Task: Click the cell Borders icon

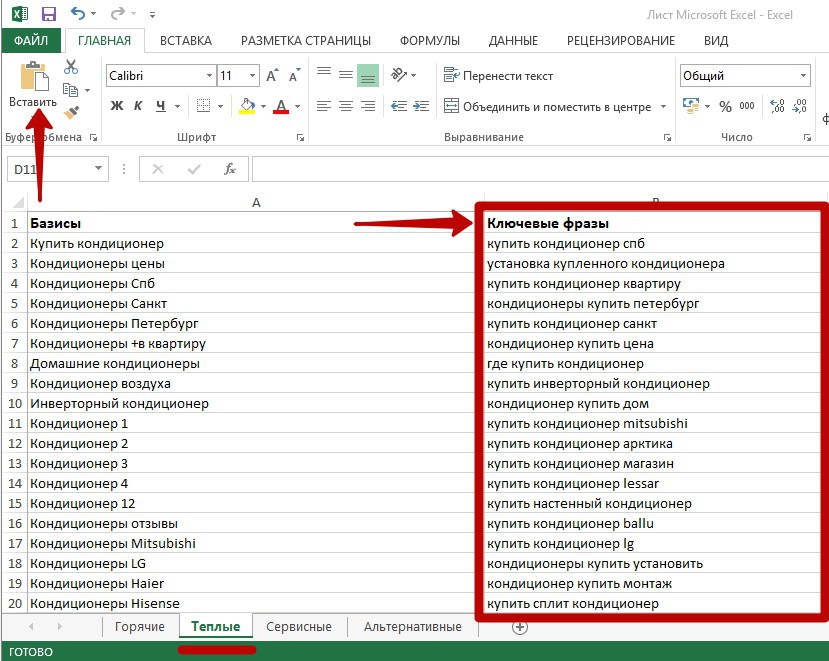Action: tap(204, 106)
